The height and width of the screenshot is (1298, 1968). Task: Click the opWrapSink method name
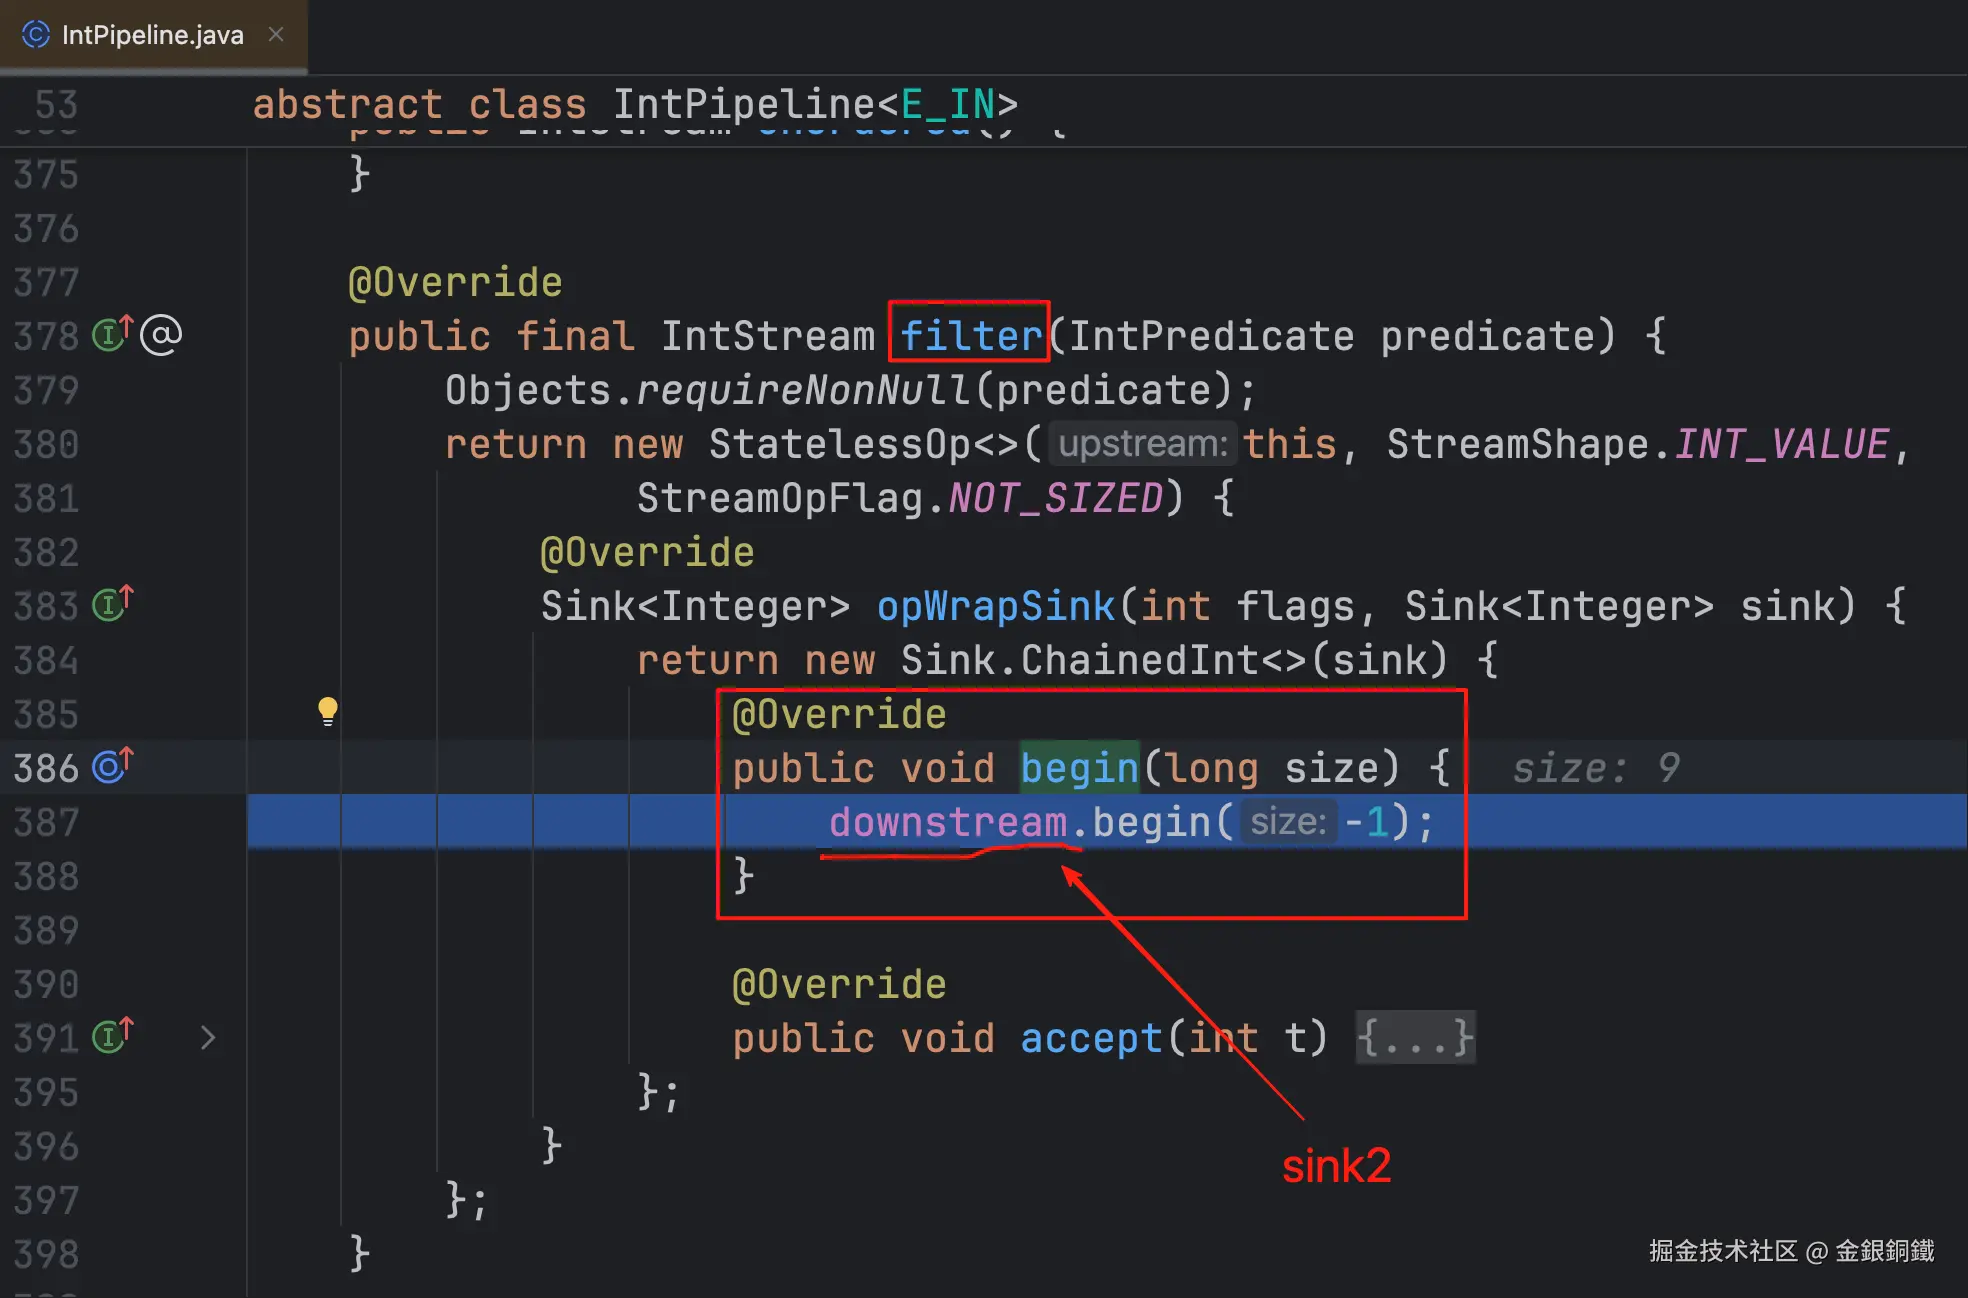995,606
